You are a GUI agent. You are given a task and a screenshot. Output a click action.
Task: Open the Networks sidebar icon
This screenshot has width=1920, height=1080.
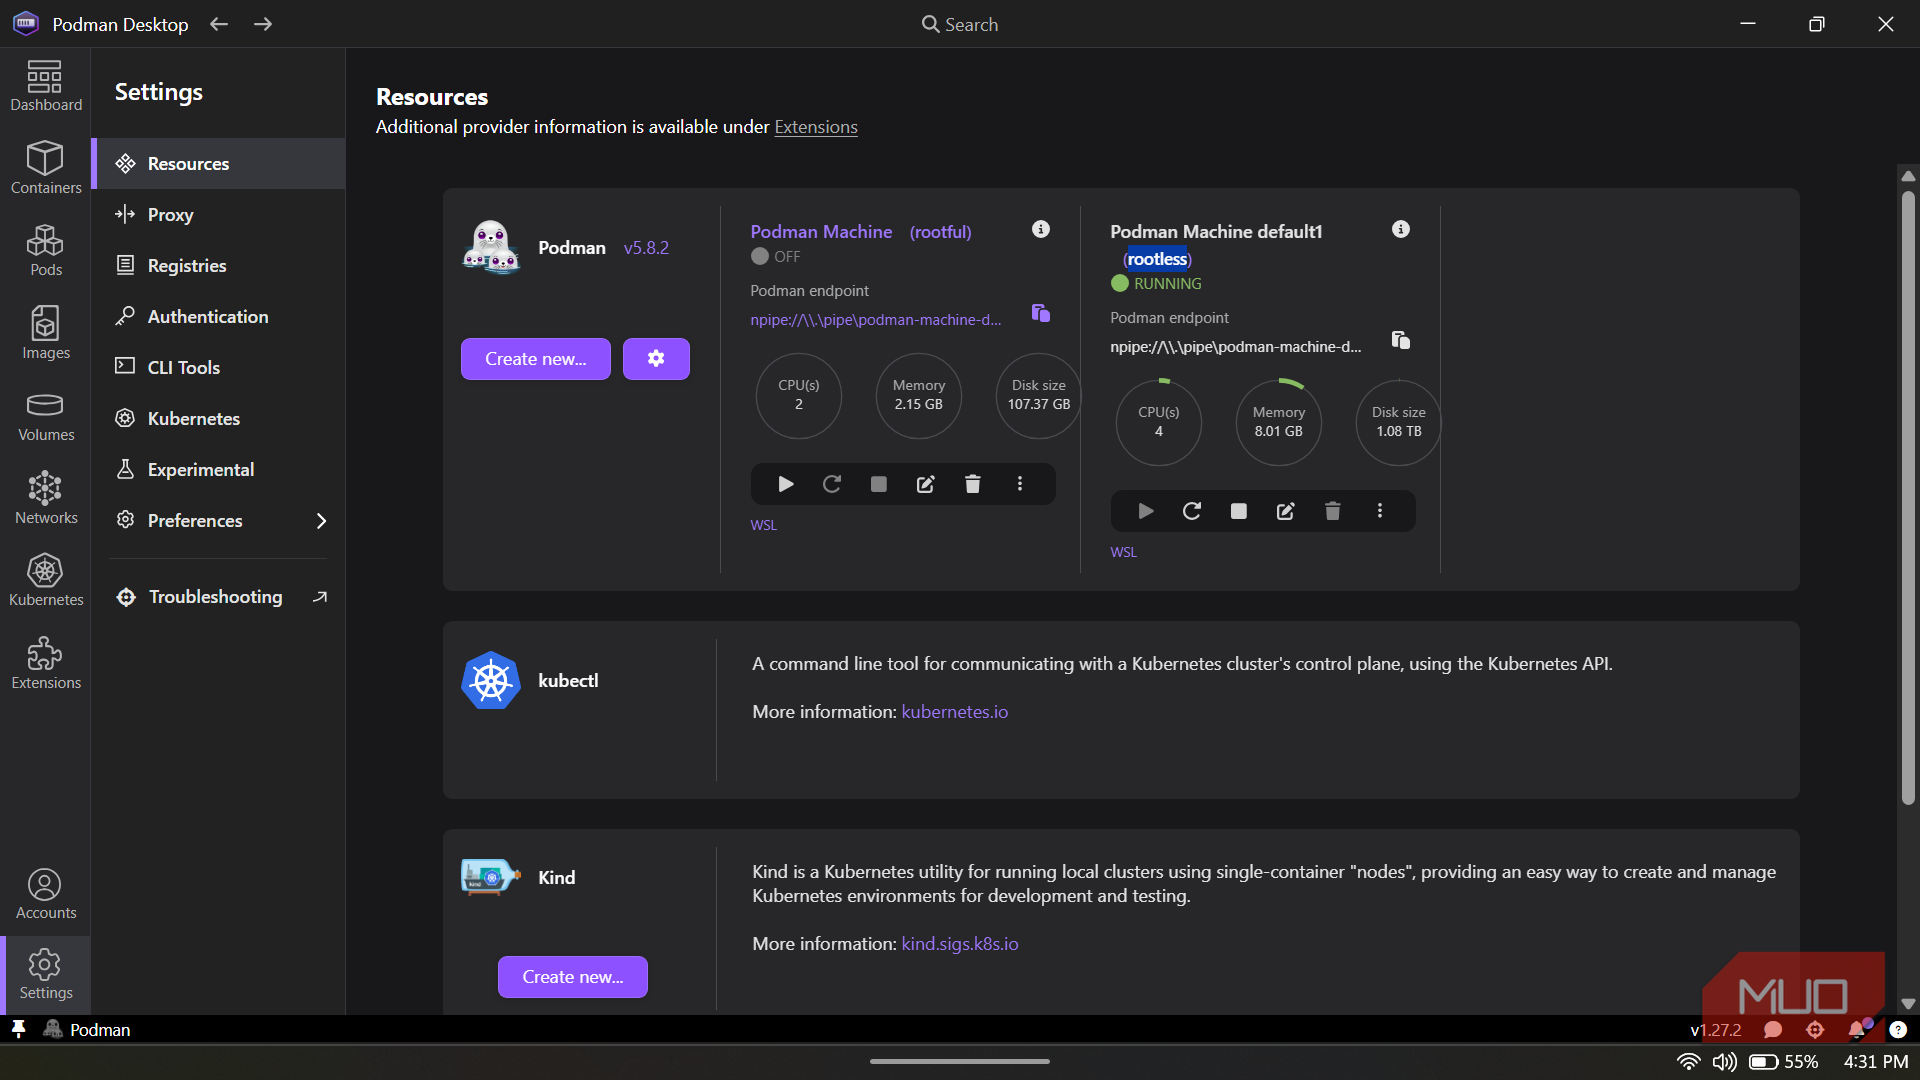tap(46, 498)
